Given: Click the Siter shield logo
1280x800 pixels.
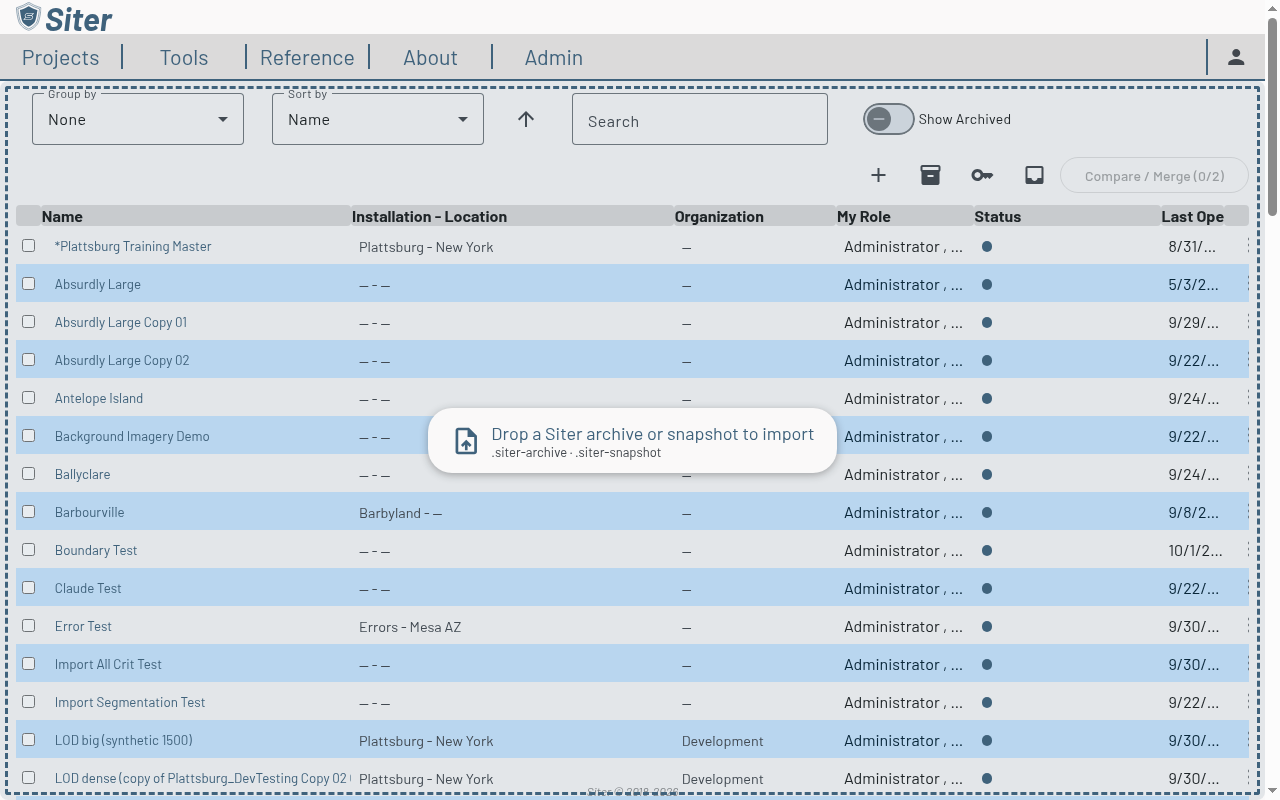Looking at the screenshot, I should click(28, 17).
